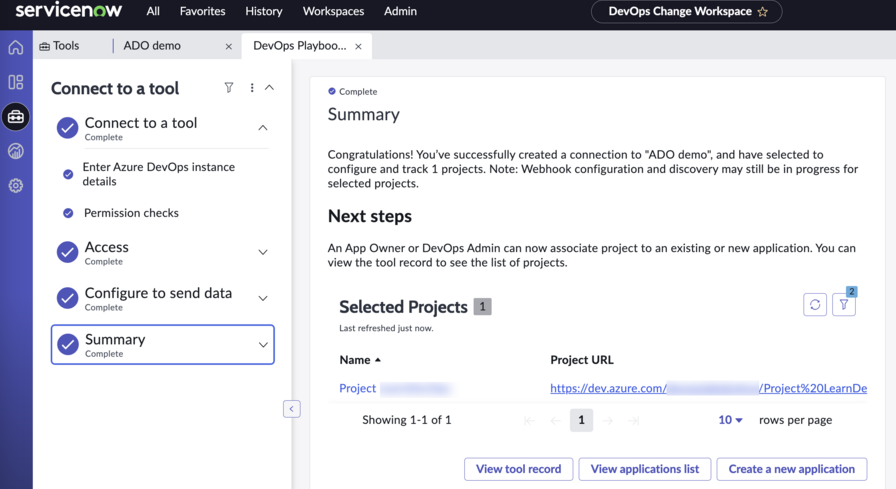
Task: Refresh the Selected Projects list
Action: (x=815, y=304)
